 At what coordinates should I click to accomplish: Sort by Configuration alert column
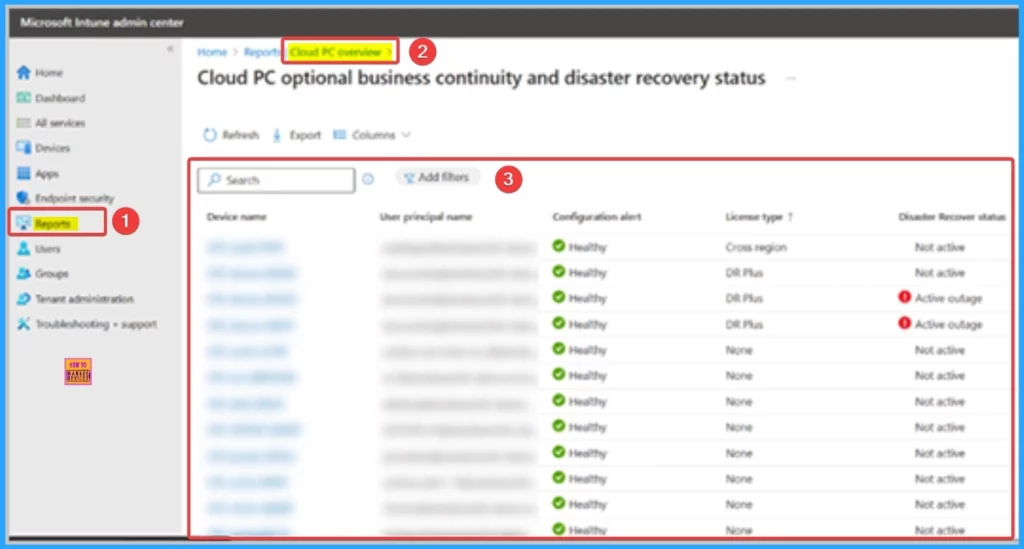[x=597, y=217]
